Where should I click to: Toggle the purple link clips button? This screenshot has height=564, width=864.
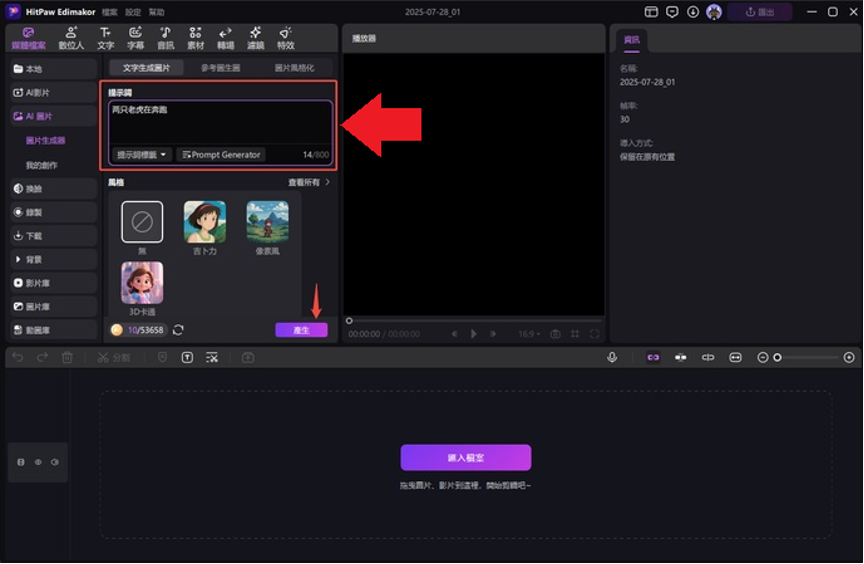pos(653,357)
